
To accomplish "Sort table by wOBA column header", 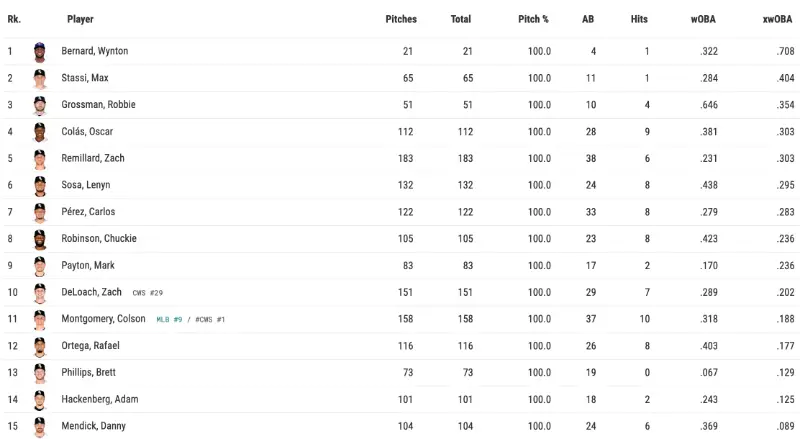I will [x=702, y=19].
